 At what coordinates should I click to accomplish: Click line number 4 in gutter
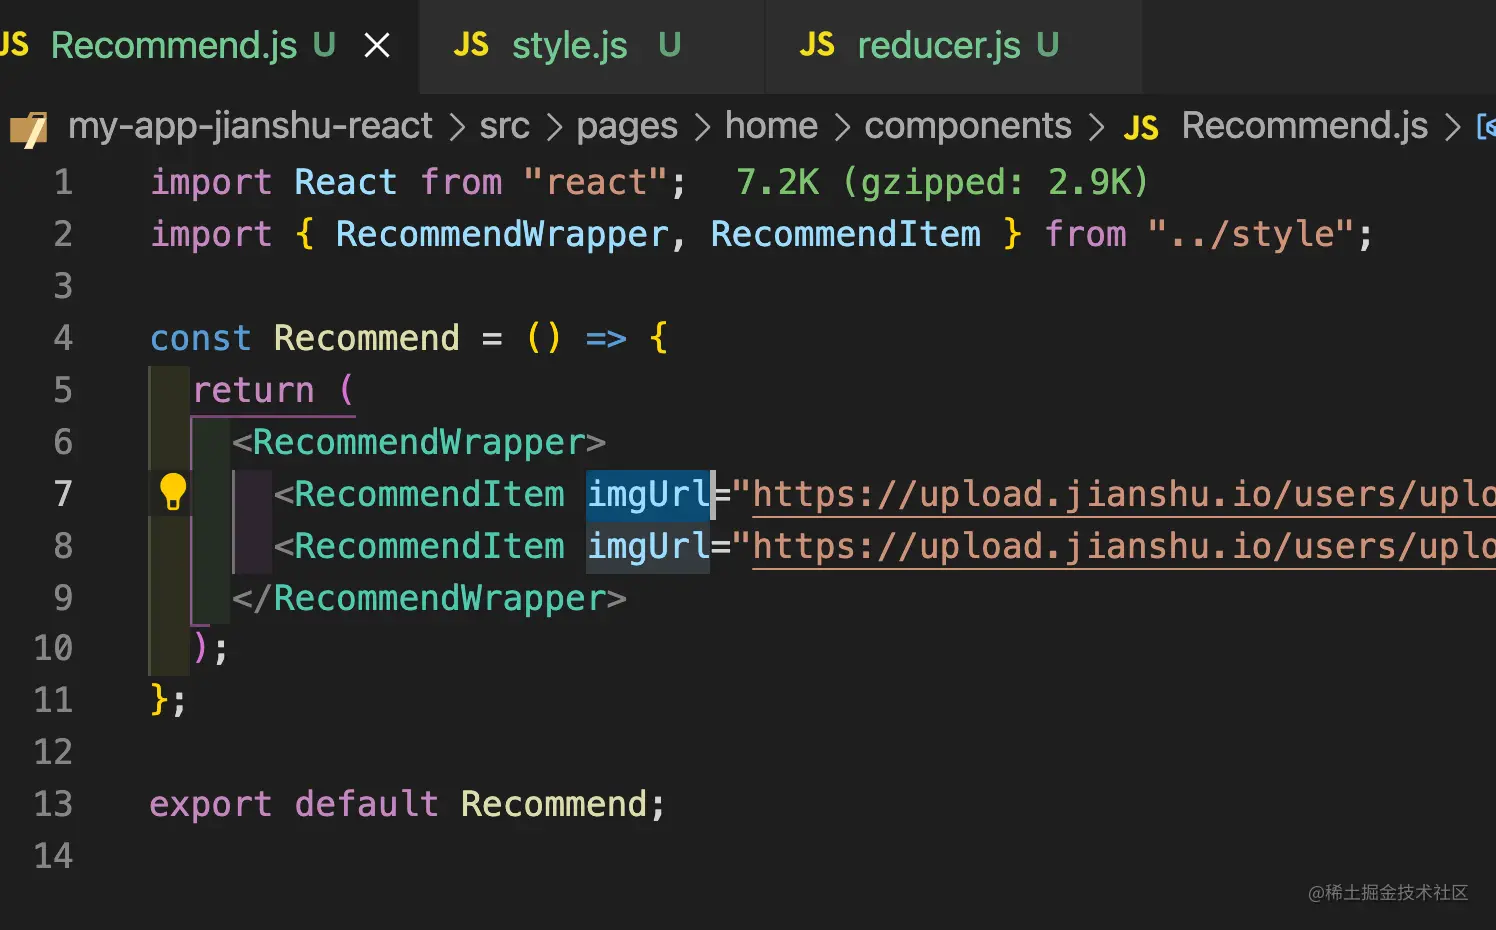coord(62,338)
